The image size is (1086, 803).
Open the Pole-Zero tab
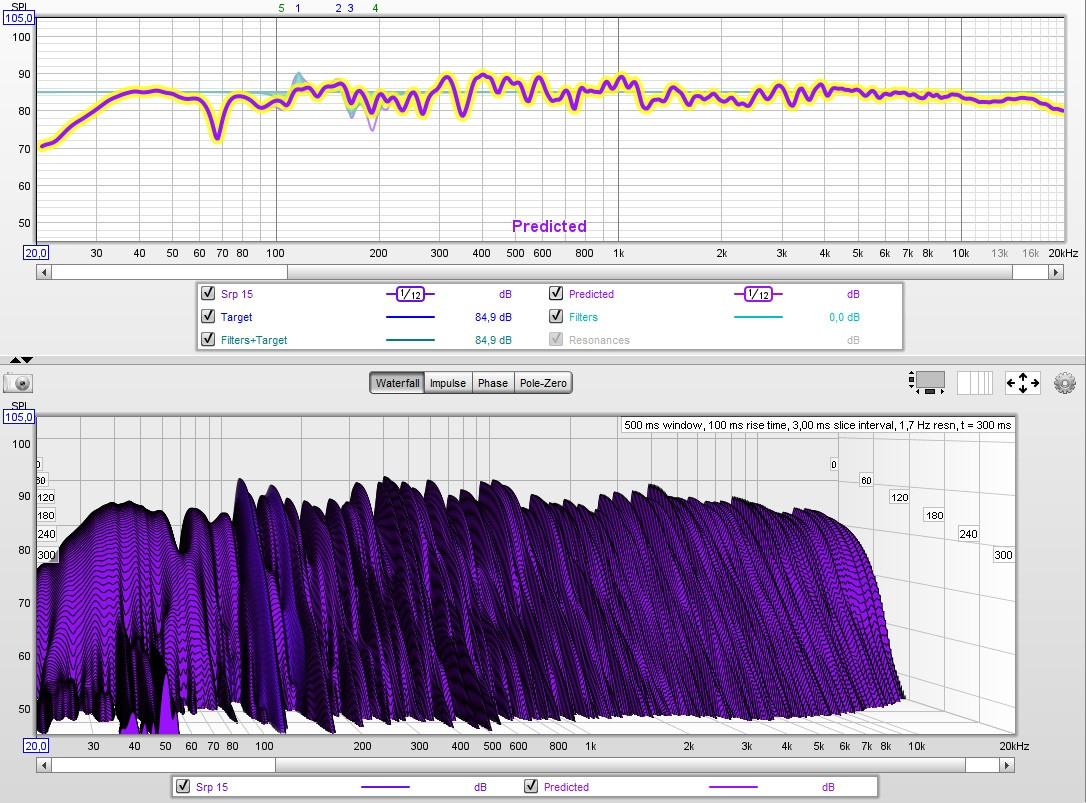pos(542,383)
